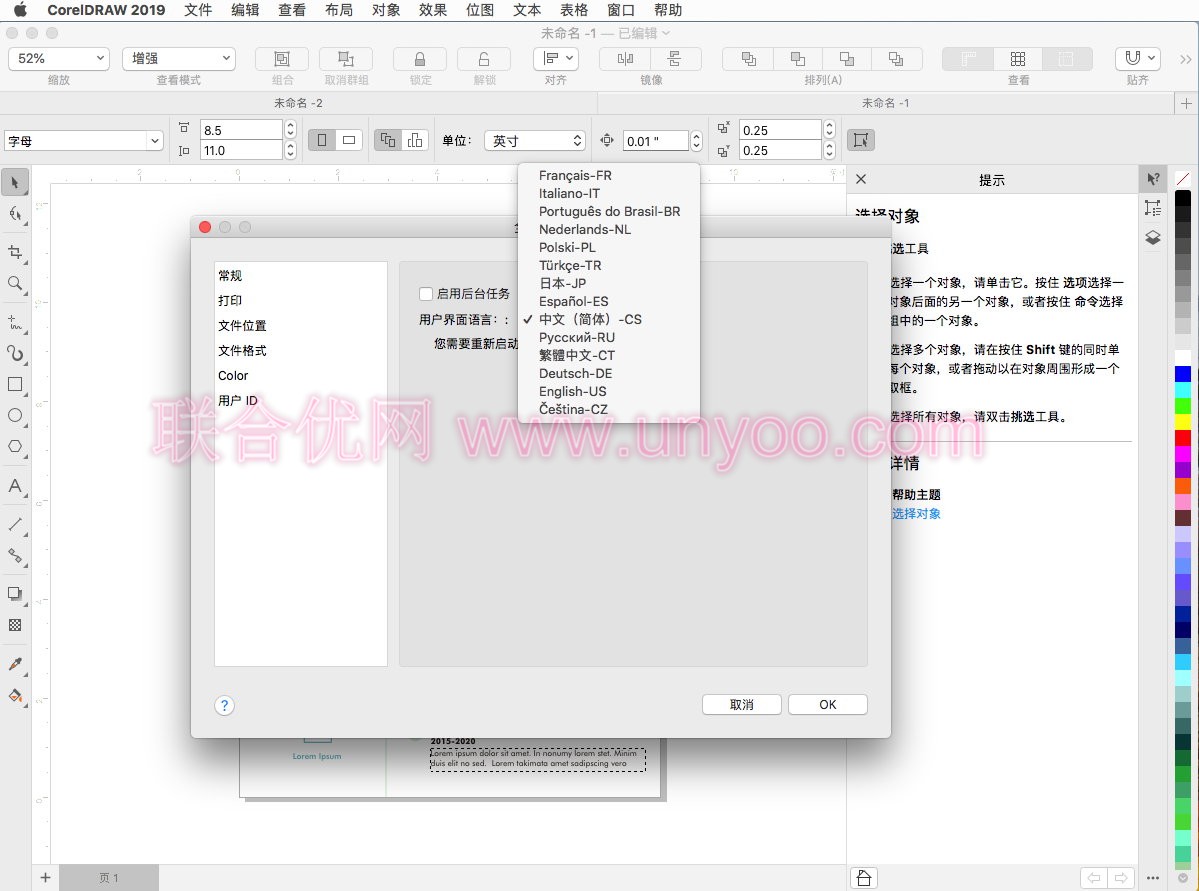
Task: Click the page width stepper arrows
Action: (291, 130)
